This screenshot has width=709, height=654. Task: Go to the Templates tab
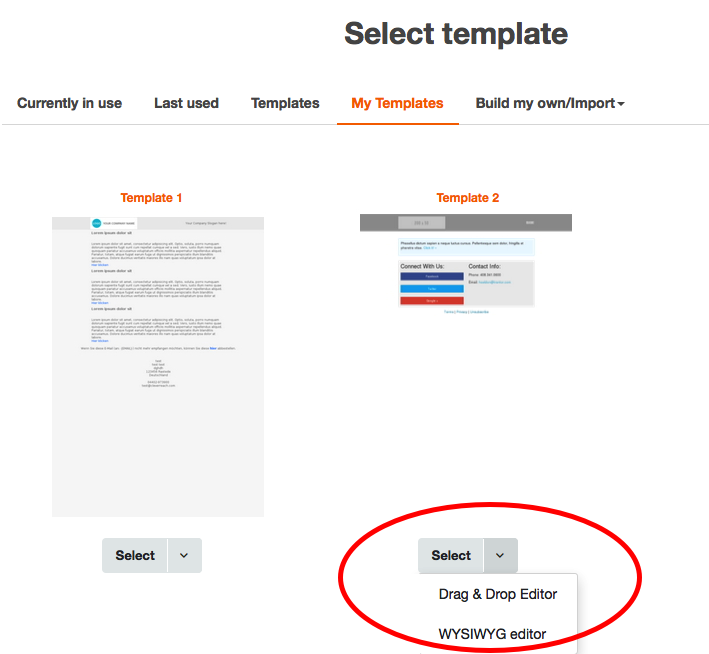[x=285, y=103]
